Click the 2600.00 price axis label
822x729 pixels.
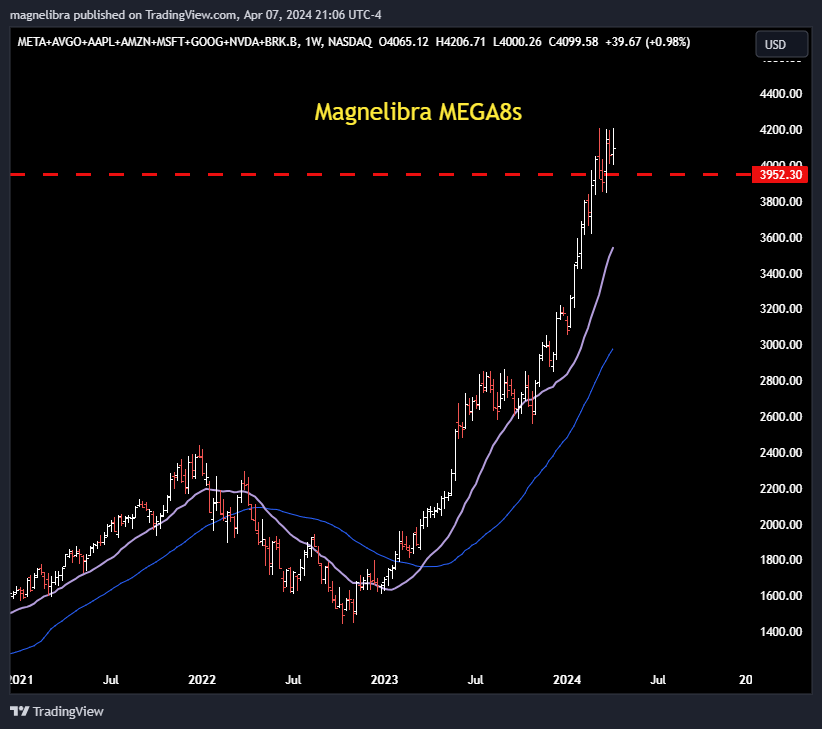(781, 417)
